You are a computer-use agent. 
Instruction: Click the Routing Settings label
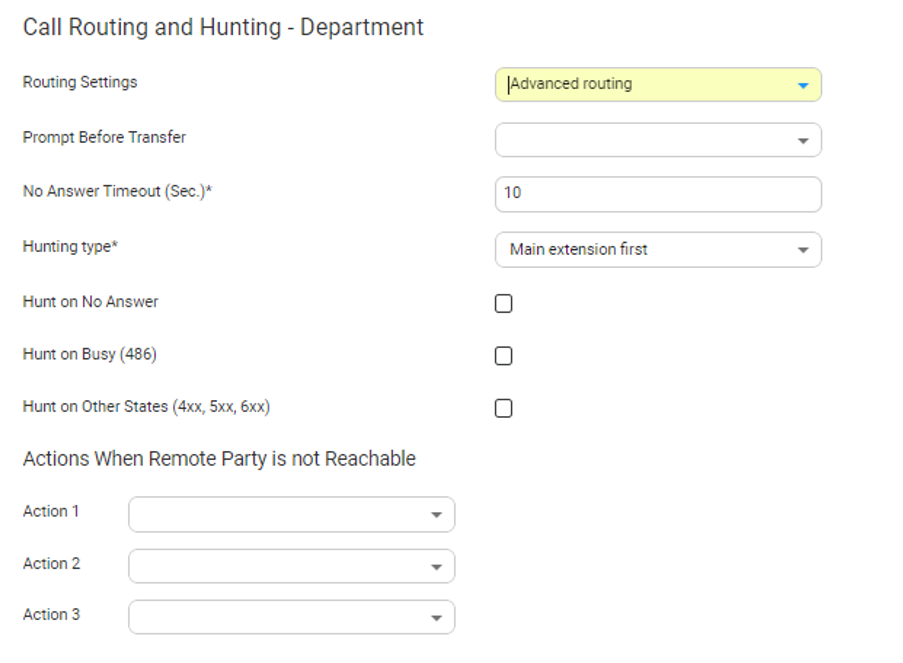[80, 82]
